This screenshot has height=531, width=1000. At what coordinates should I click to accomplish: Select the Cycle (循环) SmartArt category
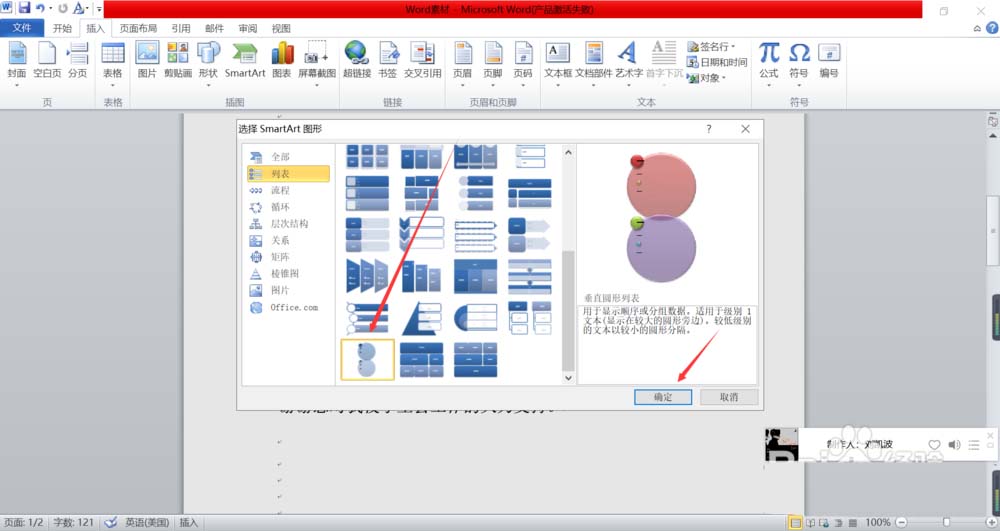tap(288, 207)
